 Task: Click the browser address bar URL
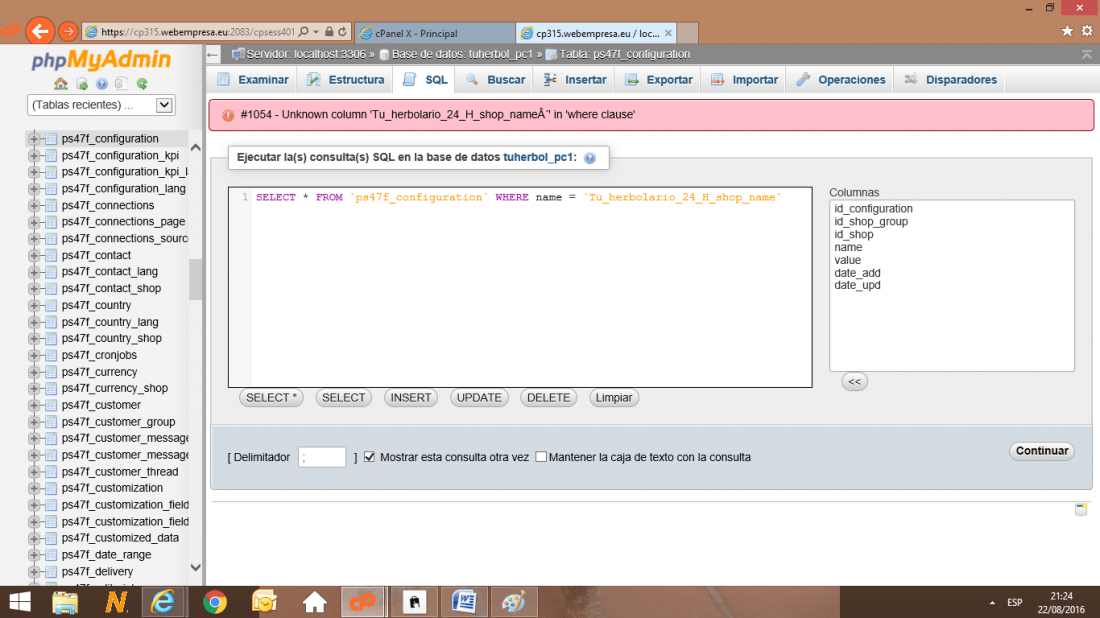197,32
